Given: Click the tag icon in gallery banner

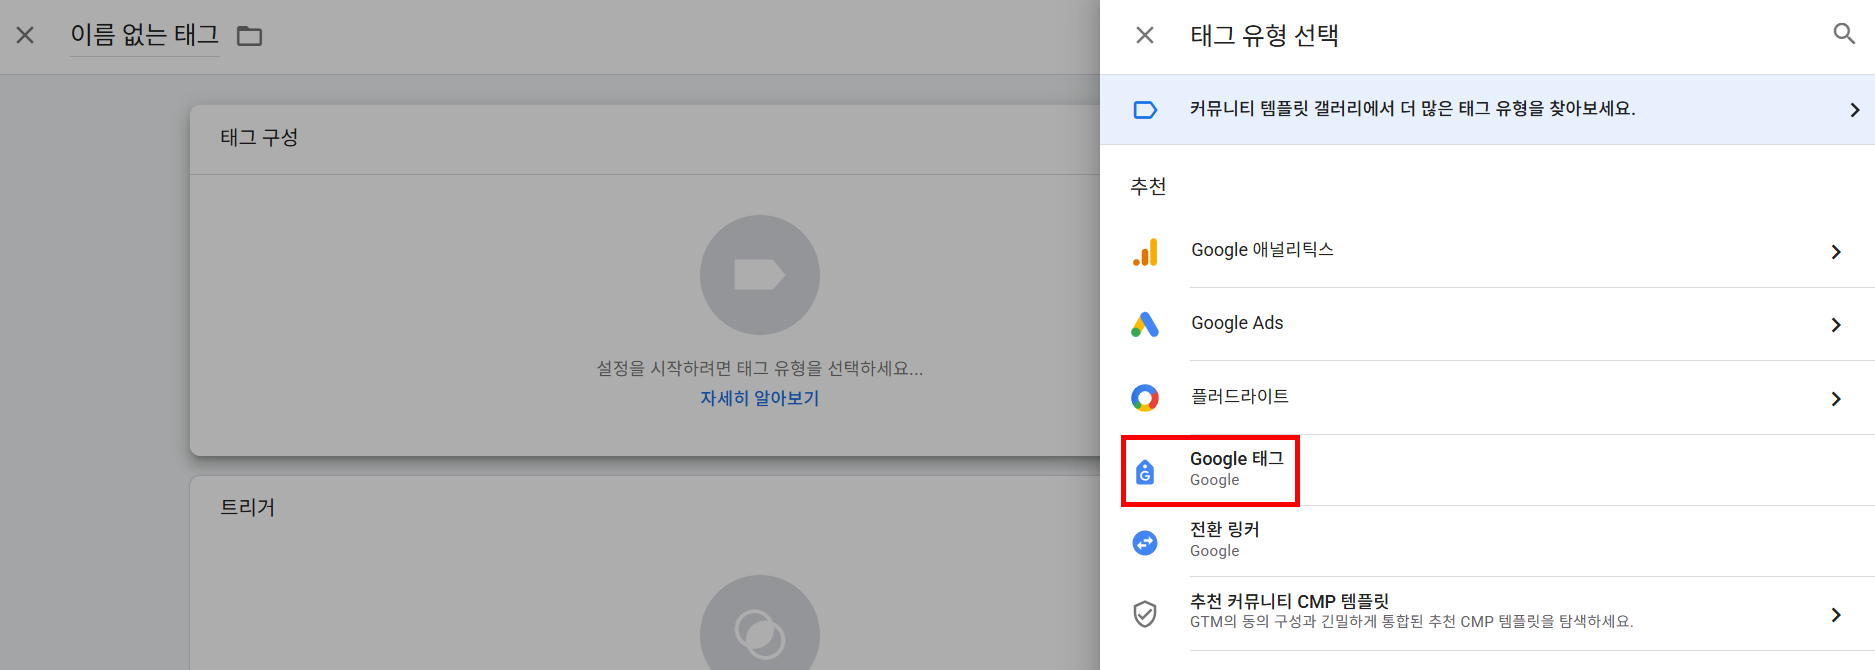Looking at the screenshot, I should click(1145, 110).
